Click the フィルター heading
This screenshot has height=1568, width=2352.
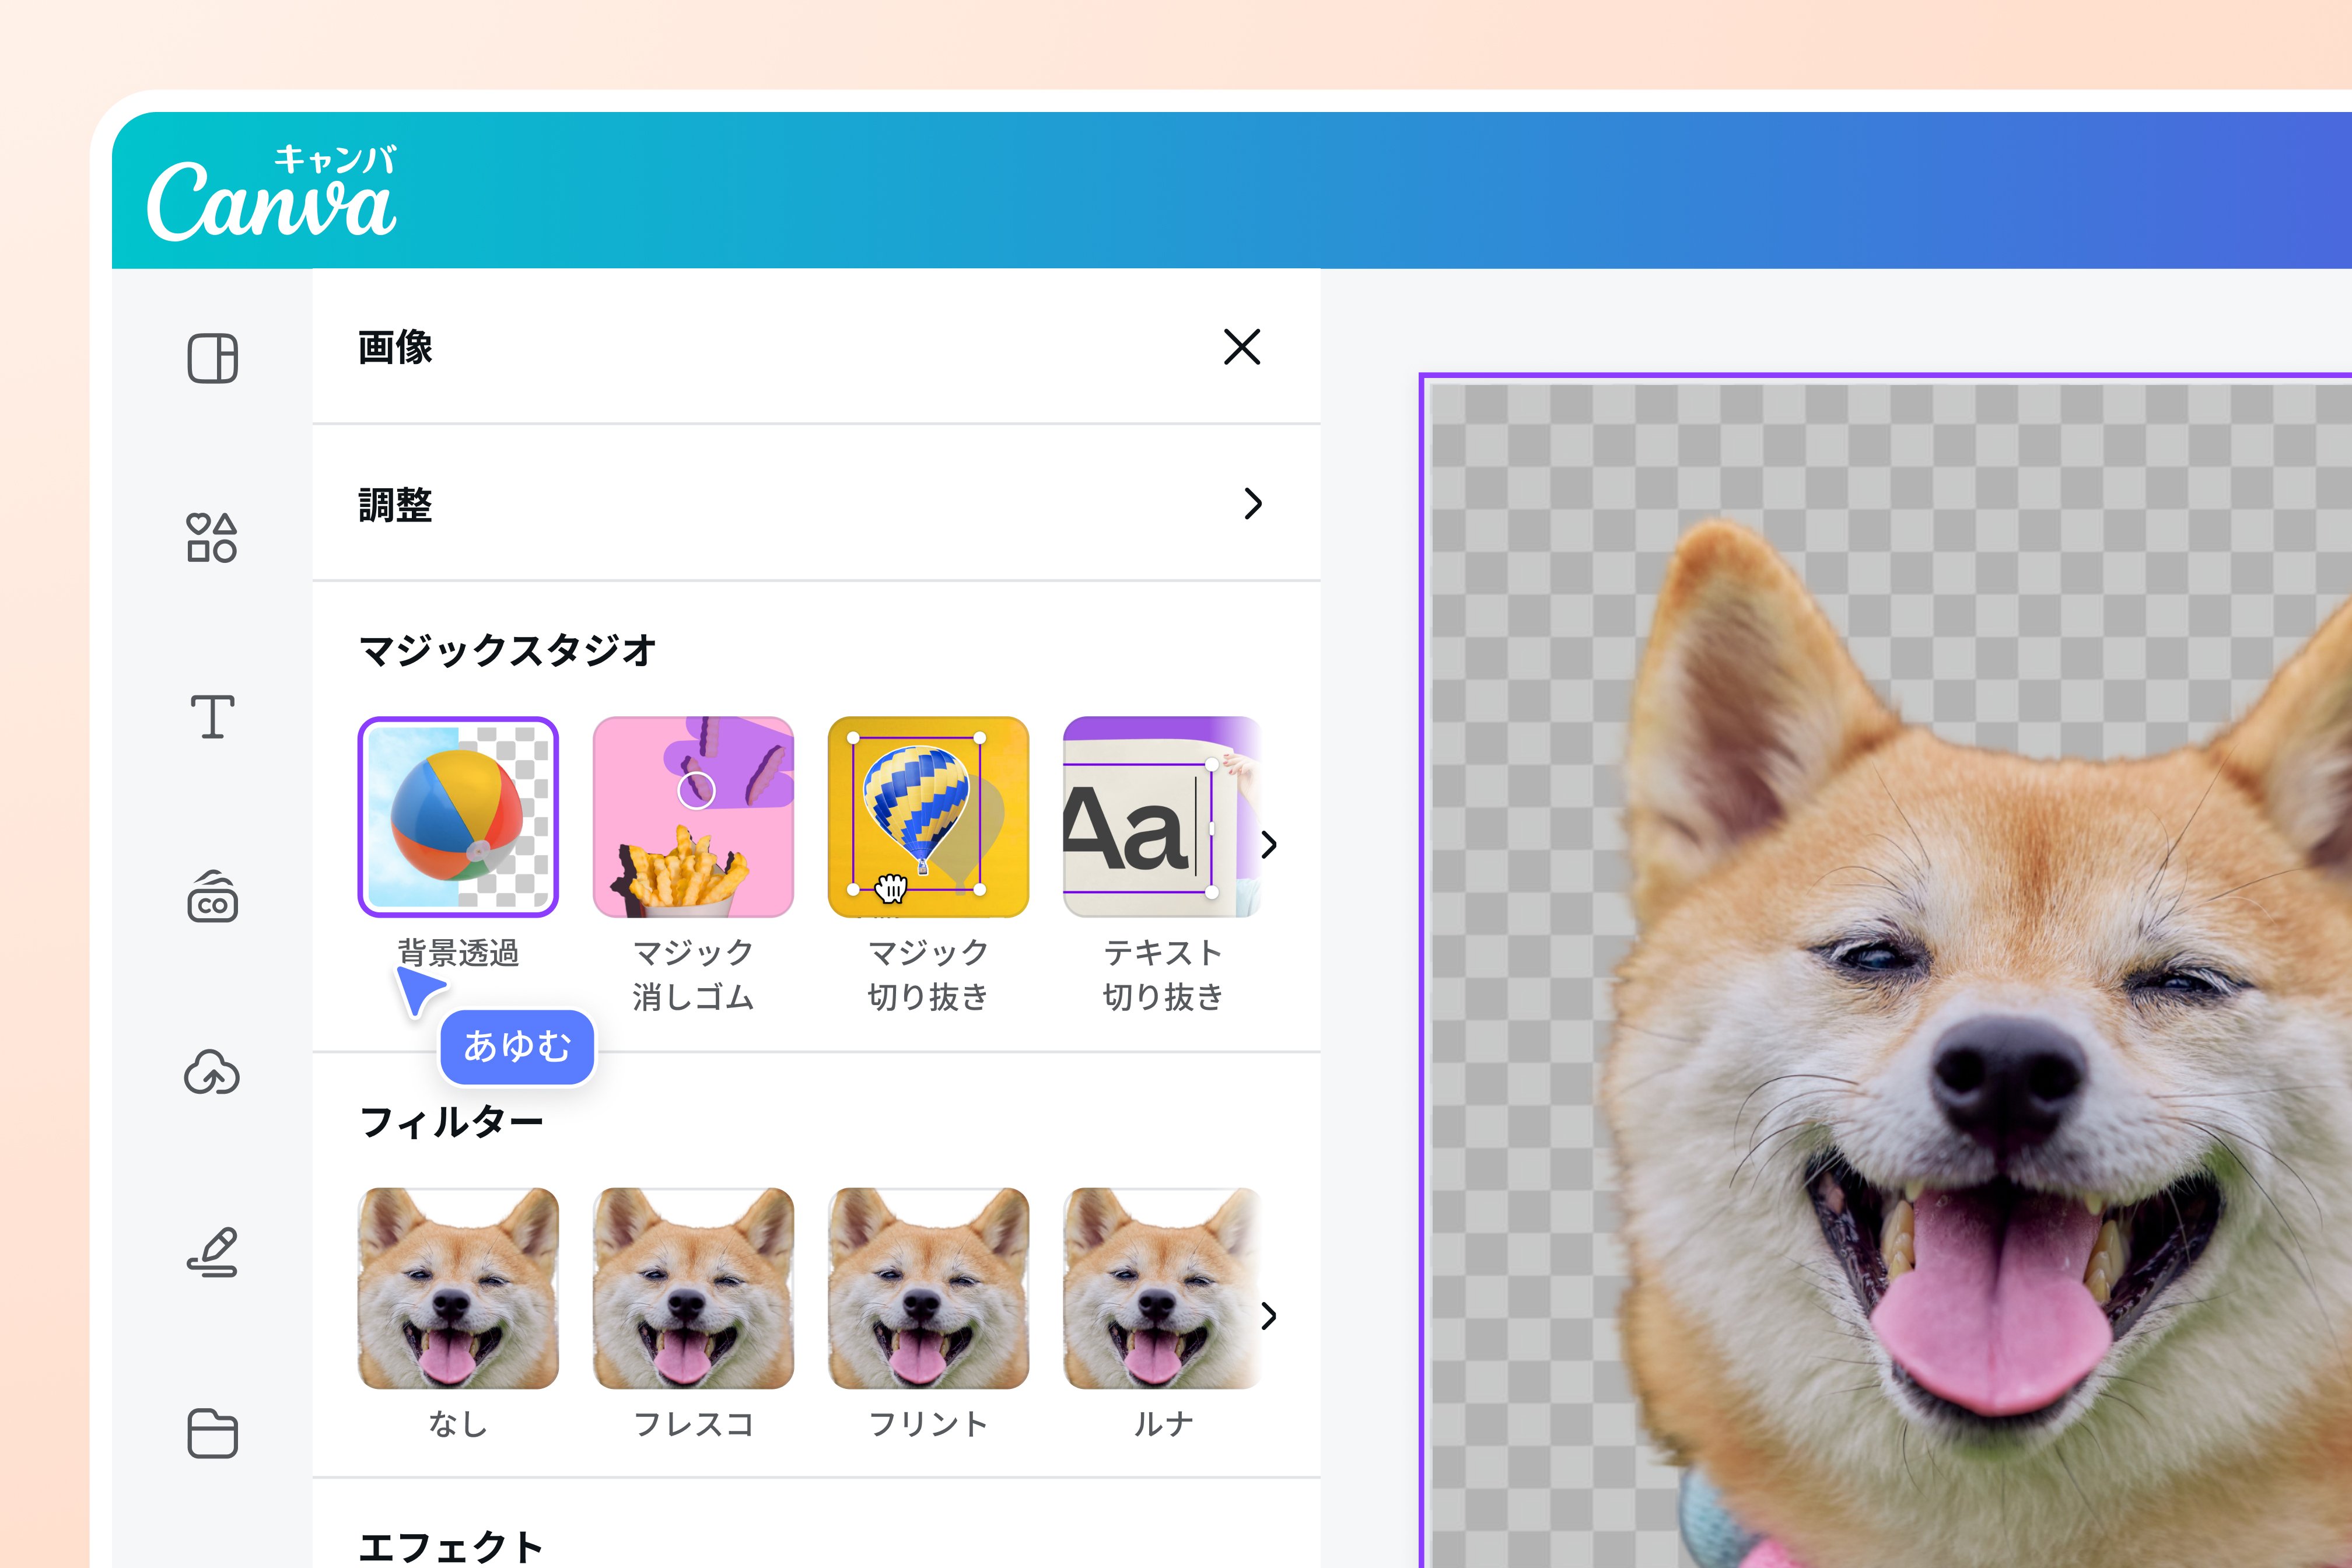pyautogui.click(x=451, y=1122)
